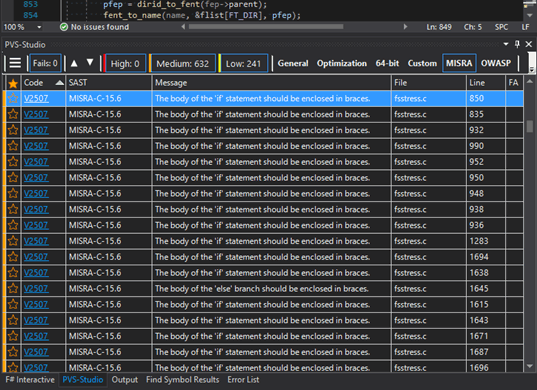Click the horizontal editor scrollbar thumb

pyautogui.click(x=266, y=27)
